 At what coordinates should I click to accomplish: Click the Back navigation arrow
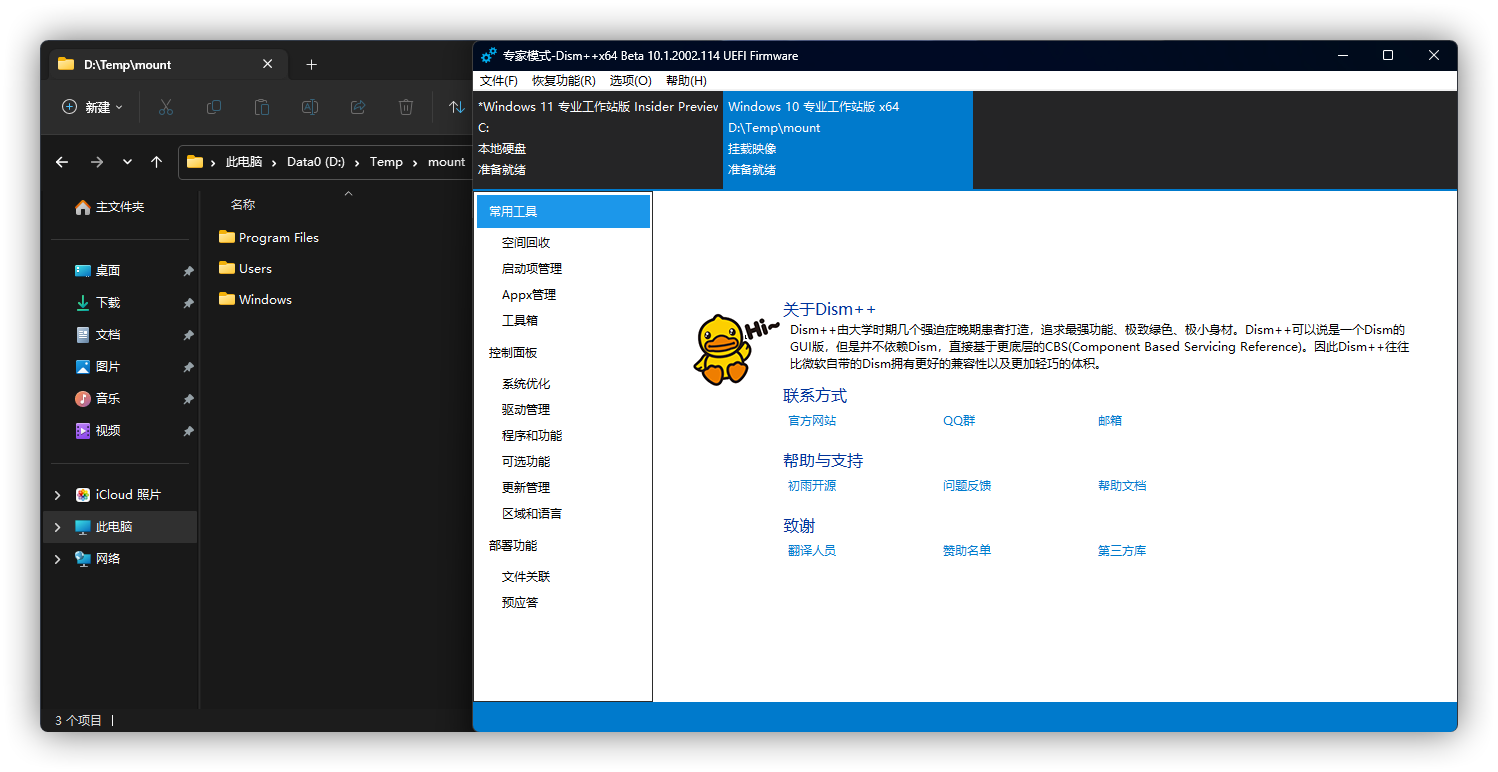pyautogui.click(x=61, y=161)
